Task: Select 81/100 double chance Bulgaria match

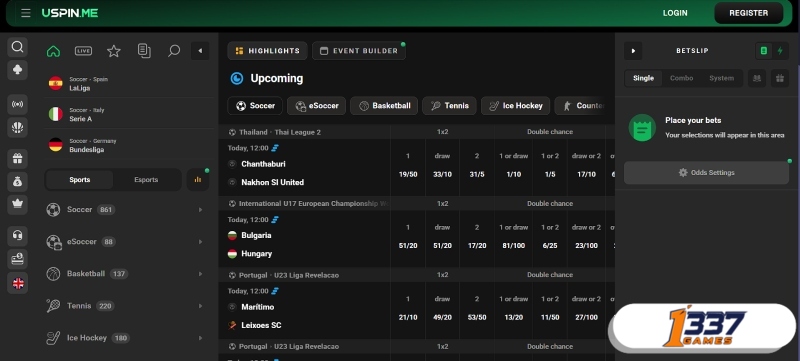Action: tap(513, 239)
